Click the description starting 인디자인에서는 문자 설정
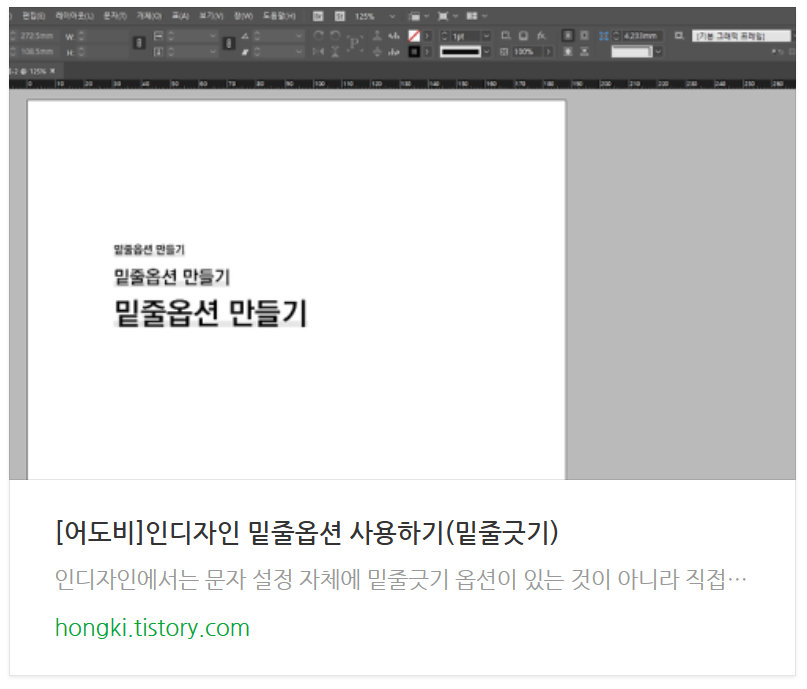 point(401,580)
